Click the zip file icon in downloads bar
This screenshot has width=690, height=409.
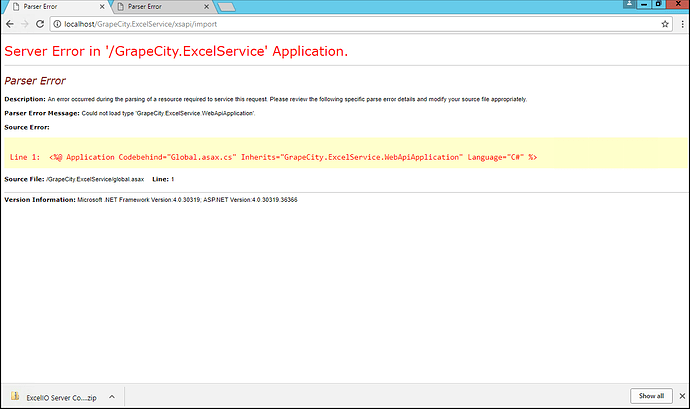point(16,396)
